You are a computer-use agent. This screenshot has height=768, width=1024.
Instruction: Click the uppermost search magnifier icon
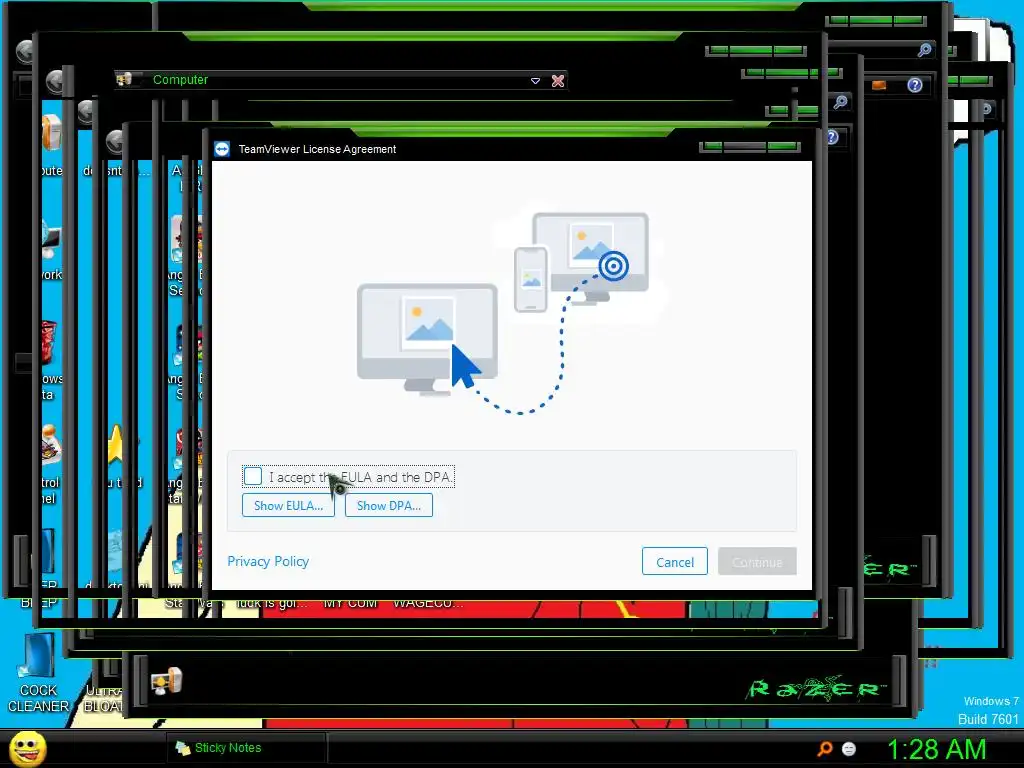(925, 50)
